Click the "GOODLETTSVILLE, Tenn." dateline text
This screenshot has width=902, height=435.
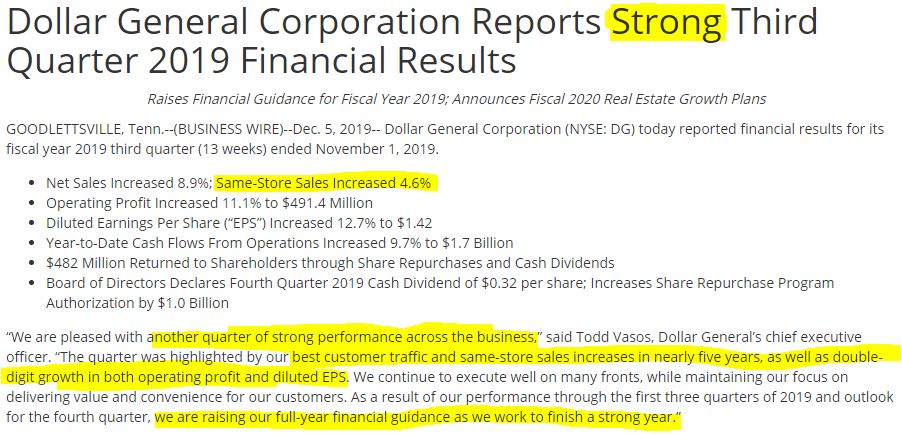[76, 131]
